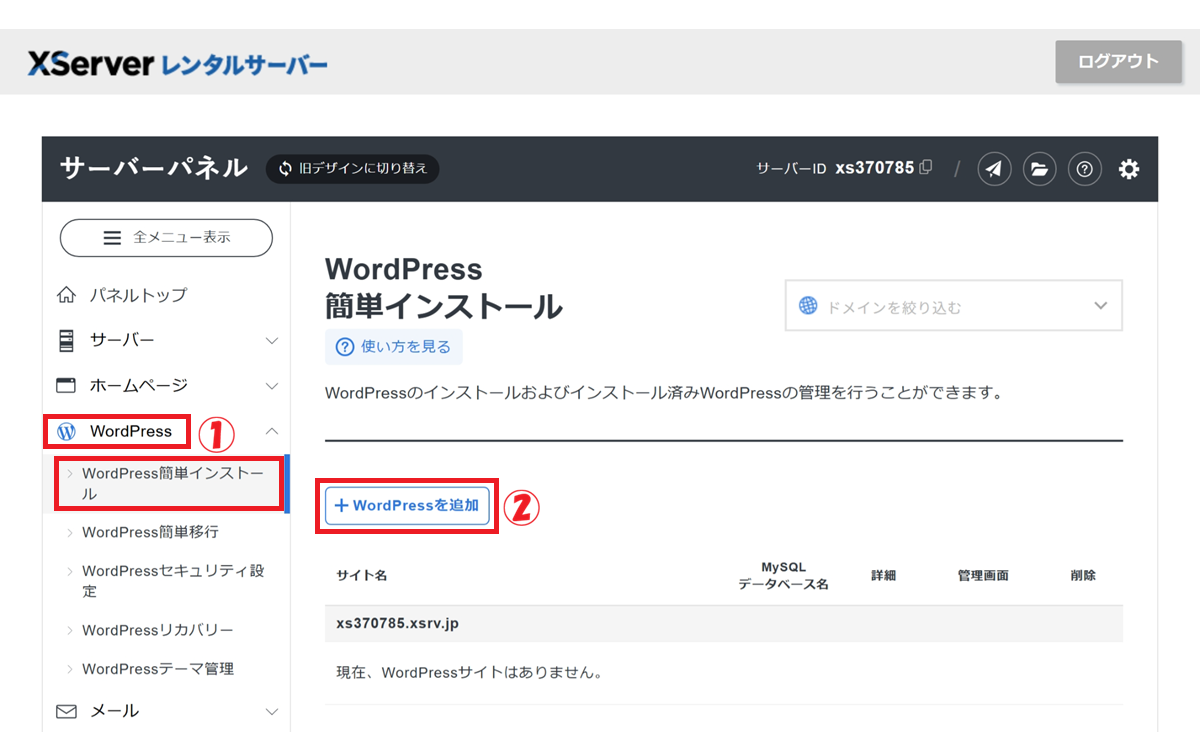The image size is (1200, 732).
Task: Click the 全メニュー表示 button
Action: 166,238
